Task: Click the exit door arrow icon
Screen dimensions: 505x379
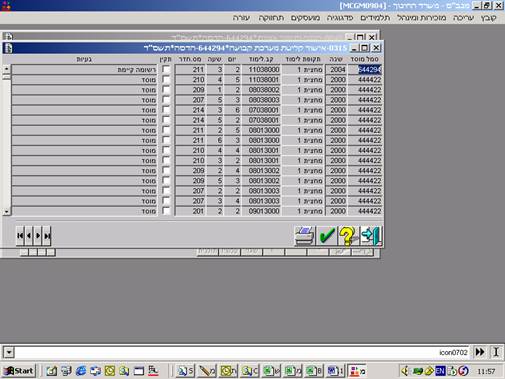Action: click(371, 236)
